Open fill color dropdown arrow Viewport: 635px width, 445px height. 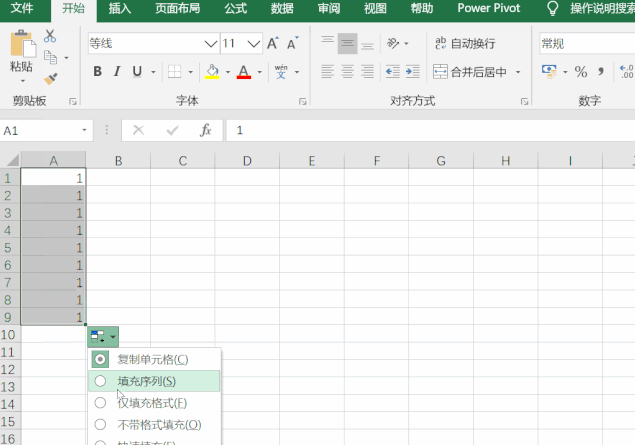[228, 72]
